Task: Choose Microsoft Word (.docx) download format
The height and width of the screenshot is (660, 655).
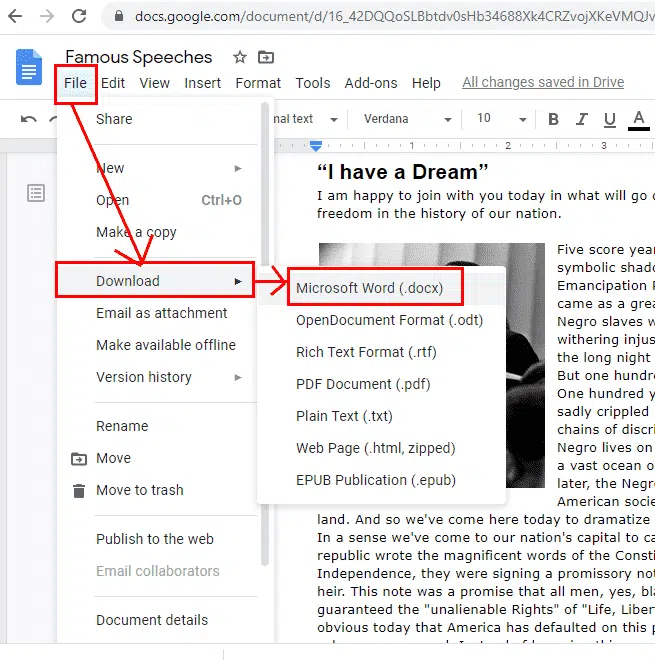Action: [x=374, y=288]
